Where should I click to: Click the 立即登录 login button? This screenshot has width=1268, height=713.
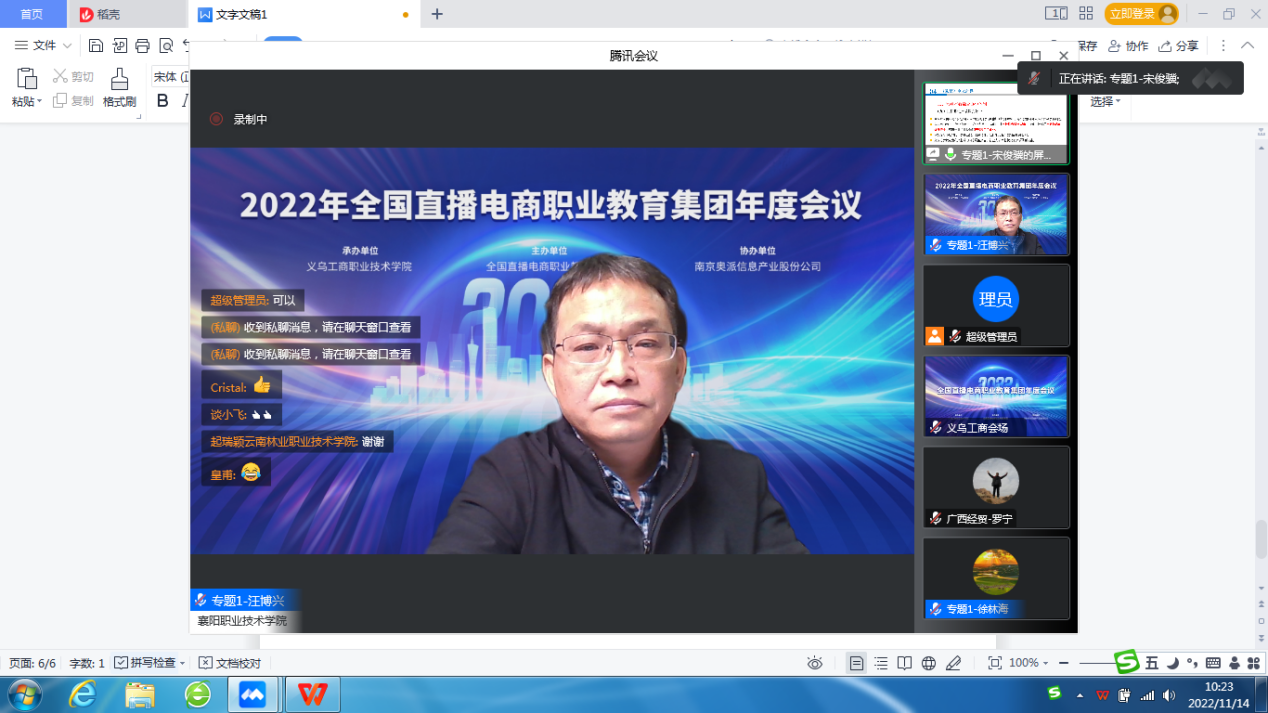(x=1140, y=14)
